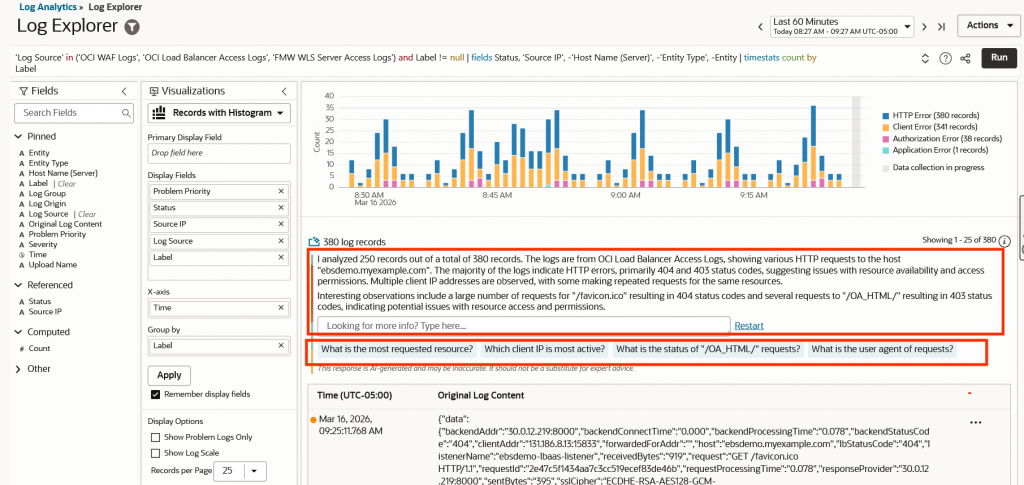
Task: Remove Problem Priority display field
Action: [x=281, y=191]
